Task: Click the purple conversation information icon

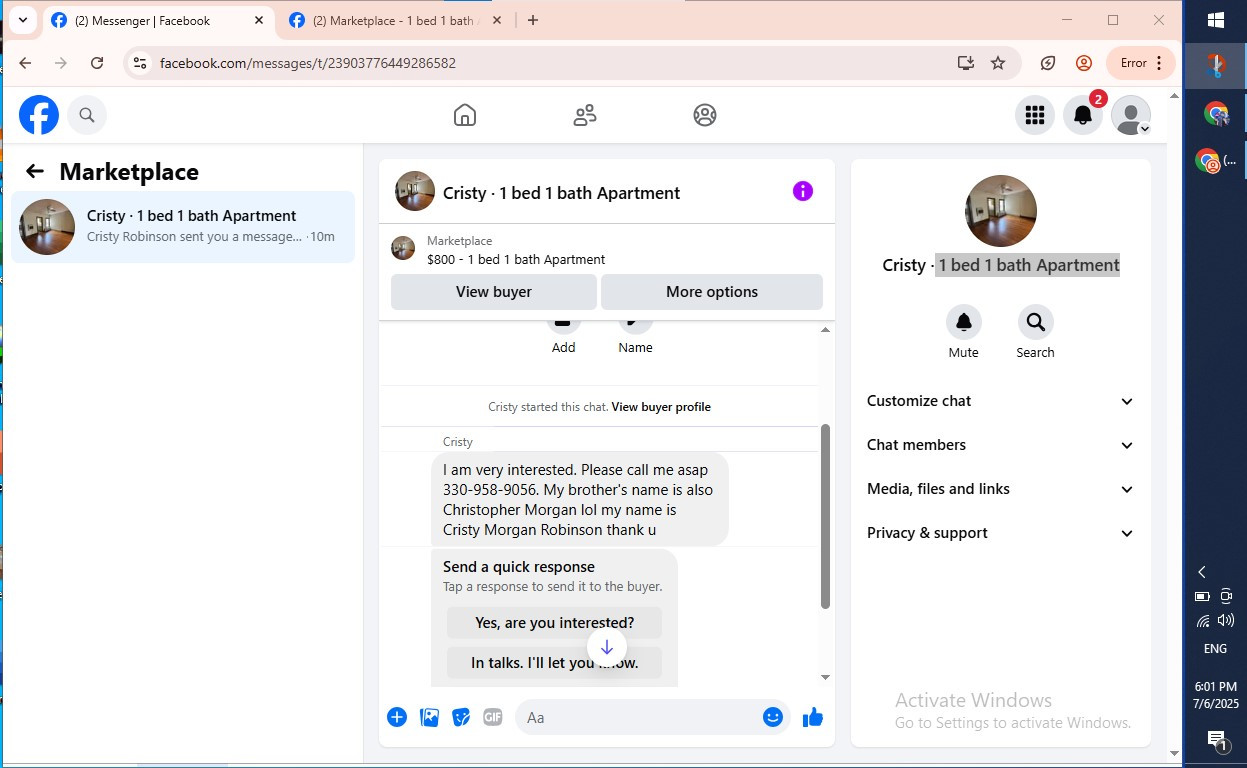Action: [x=803, y=191]
